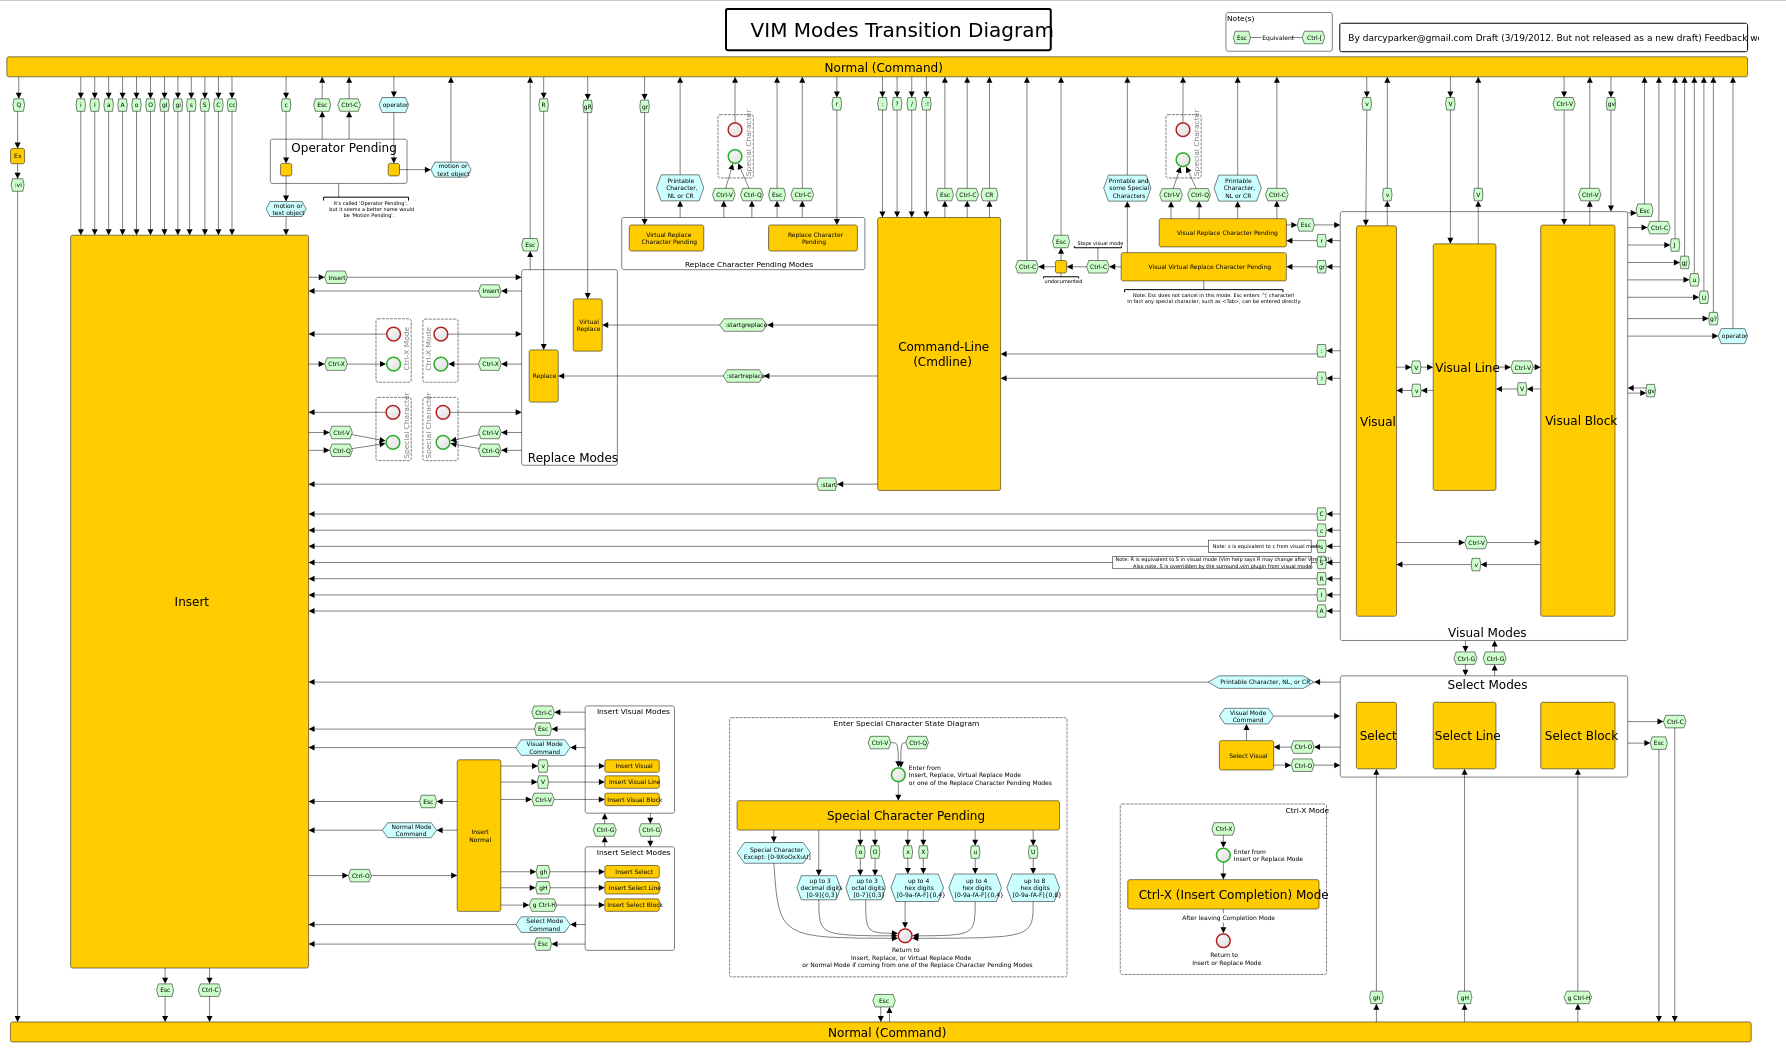Click the gJ key node
Screen dimensions: 1786x1062
[x=1684, y=263]
